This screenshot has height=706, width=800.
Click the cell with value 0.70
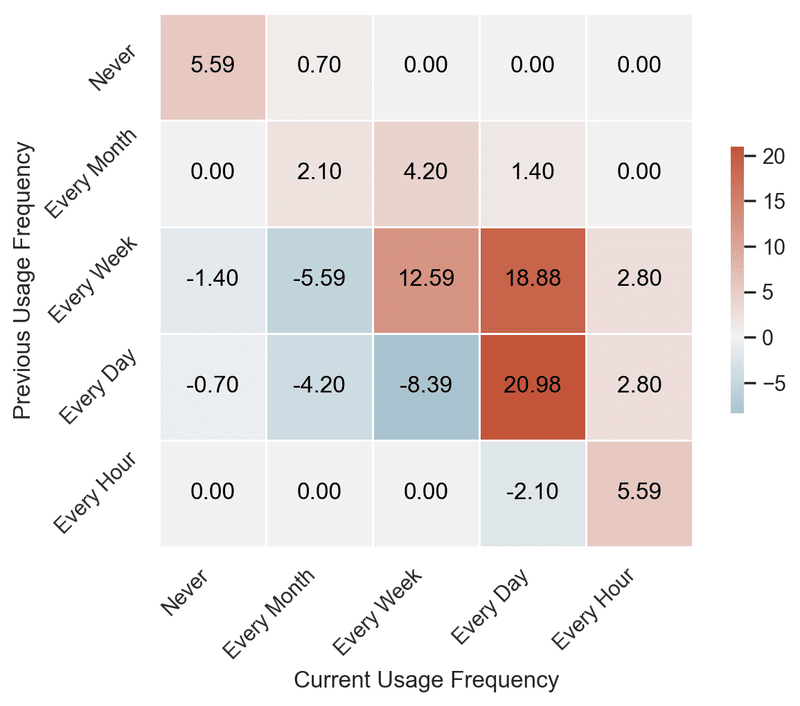coord(320,66)
